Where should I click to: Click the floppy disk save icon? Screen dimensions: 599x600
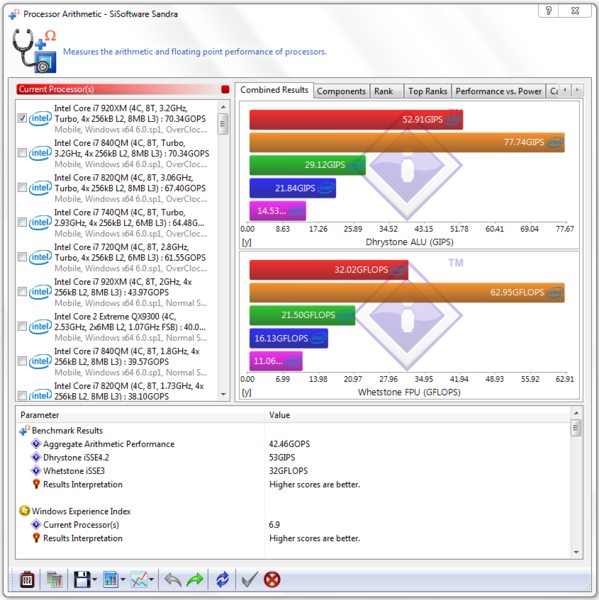click(82, 579)
